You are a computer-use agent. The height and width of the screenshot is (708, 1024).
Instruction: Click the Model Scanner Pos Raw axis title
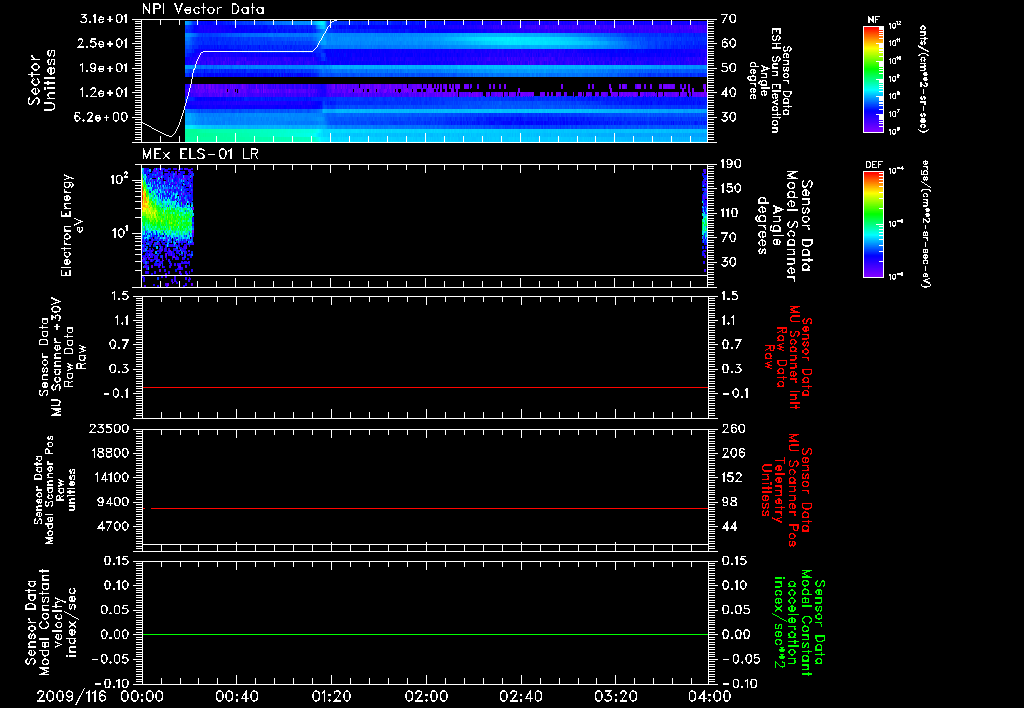tap(55, 490)
